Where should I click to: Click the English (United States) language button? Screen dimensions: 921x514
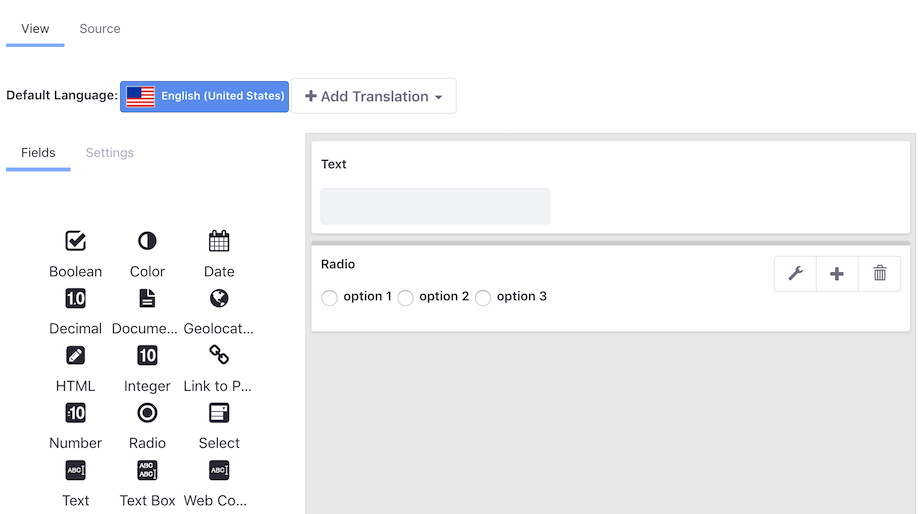[204, 96]
